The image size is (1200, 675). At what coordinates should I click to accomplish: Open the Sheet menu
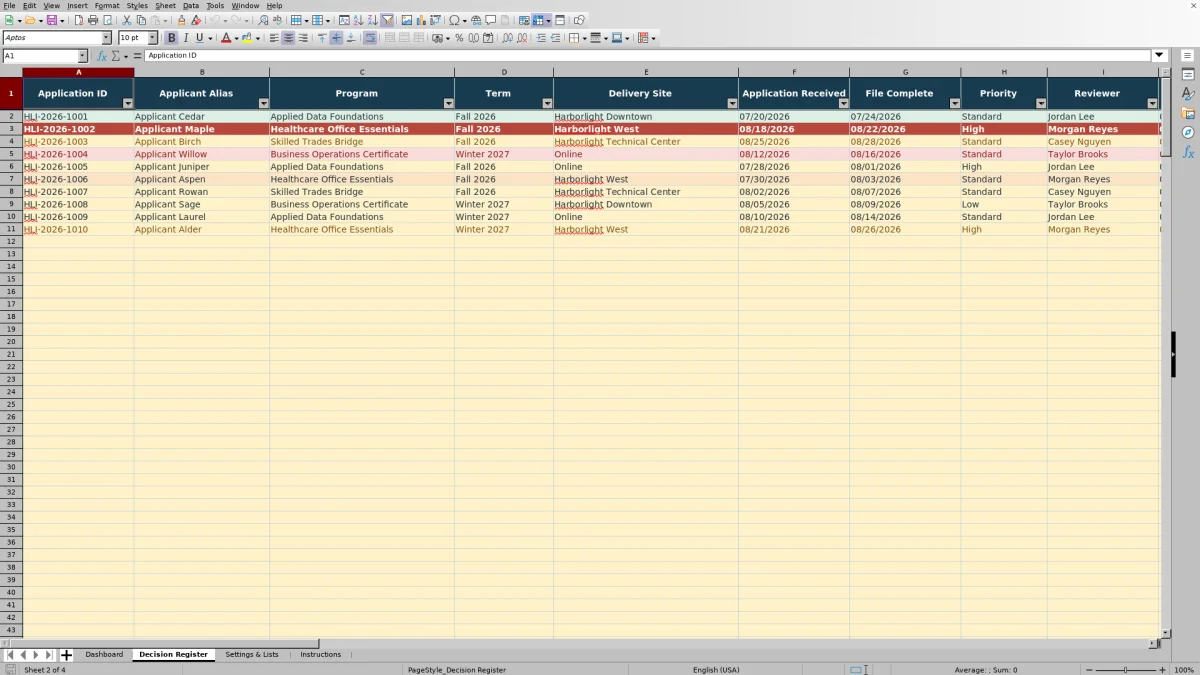pos(165,6)
